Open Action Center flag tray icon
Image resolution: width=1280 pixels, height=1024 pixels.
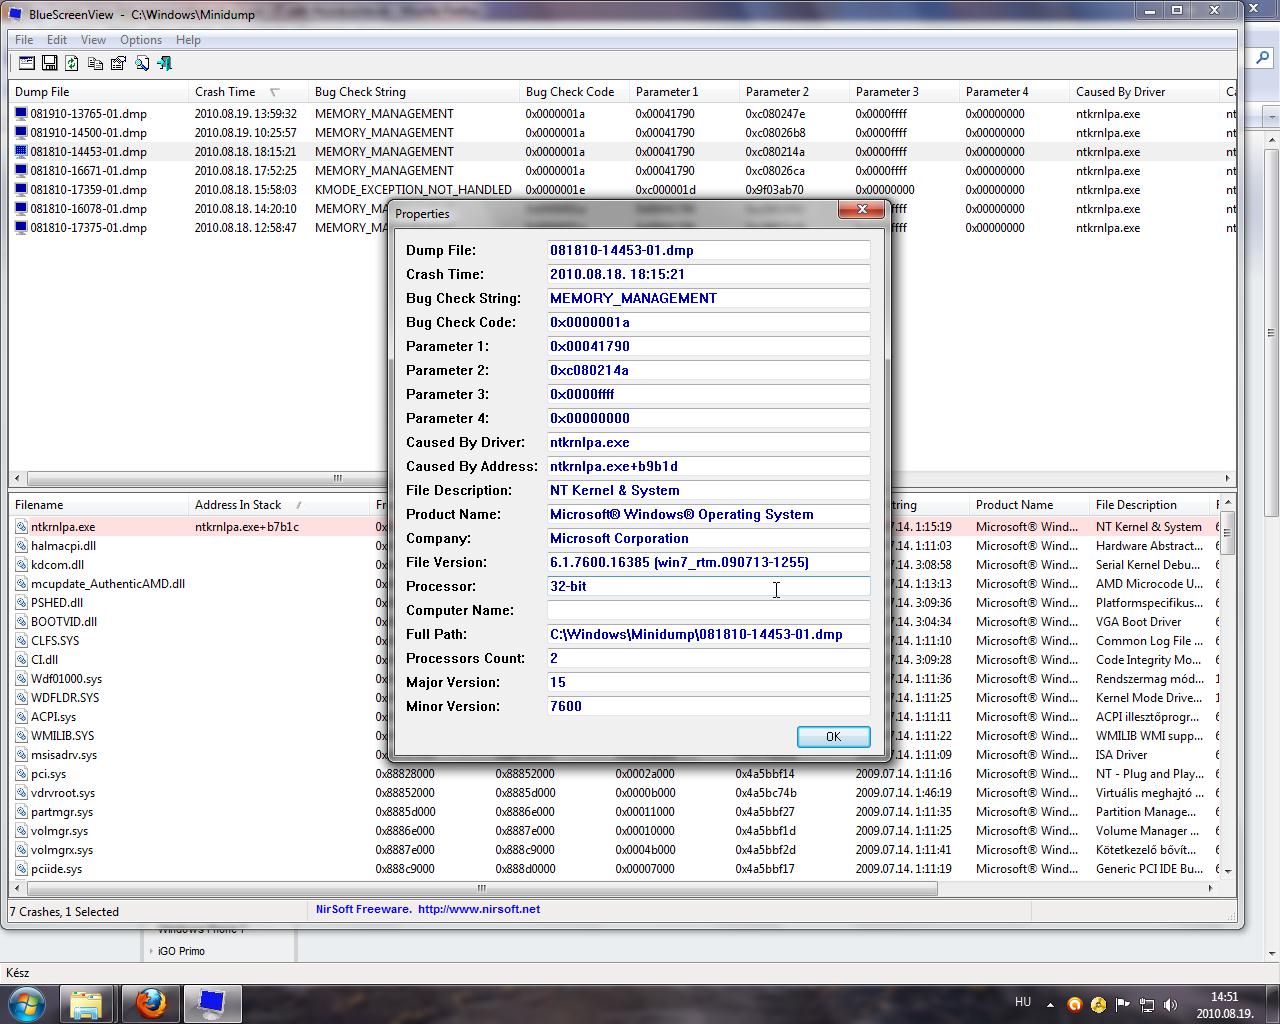pos(1123,1004)
